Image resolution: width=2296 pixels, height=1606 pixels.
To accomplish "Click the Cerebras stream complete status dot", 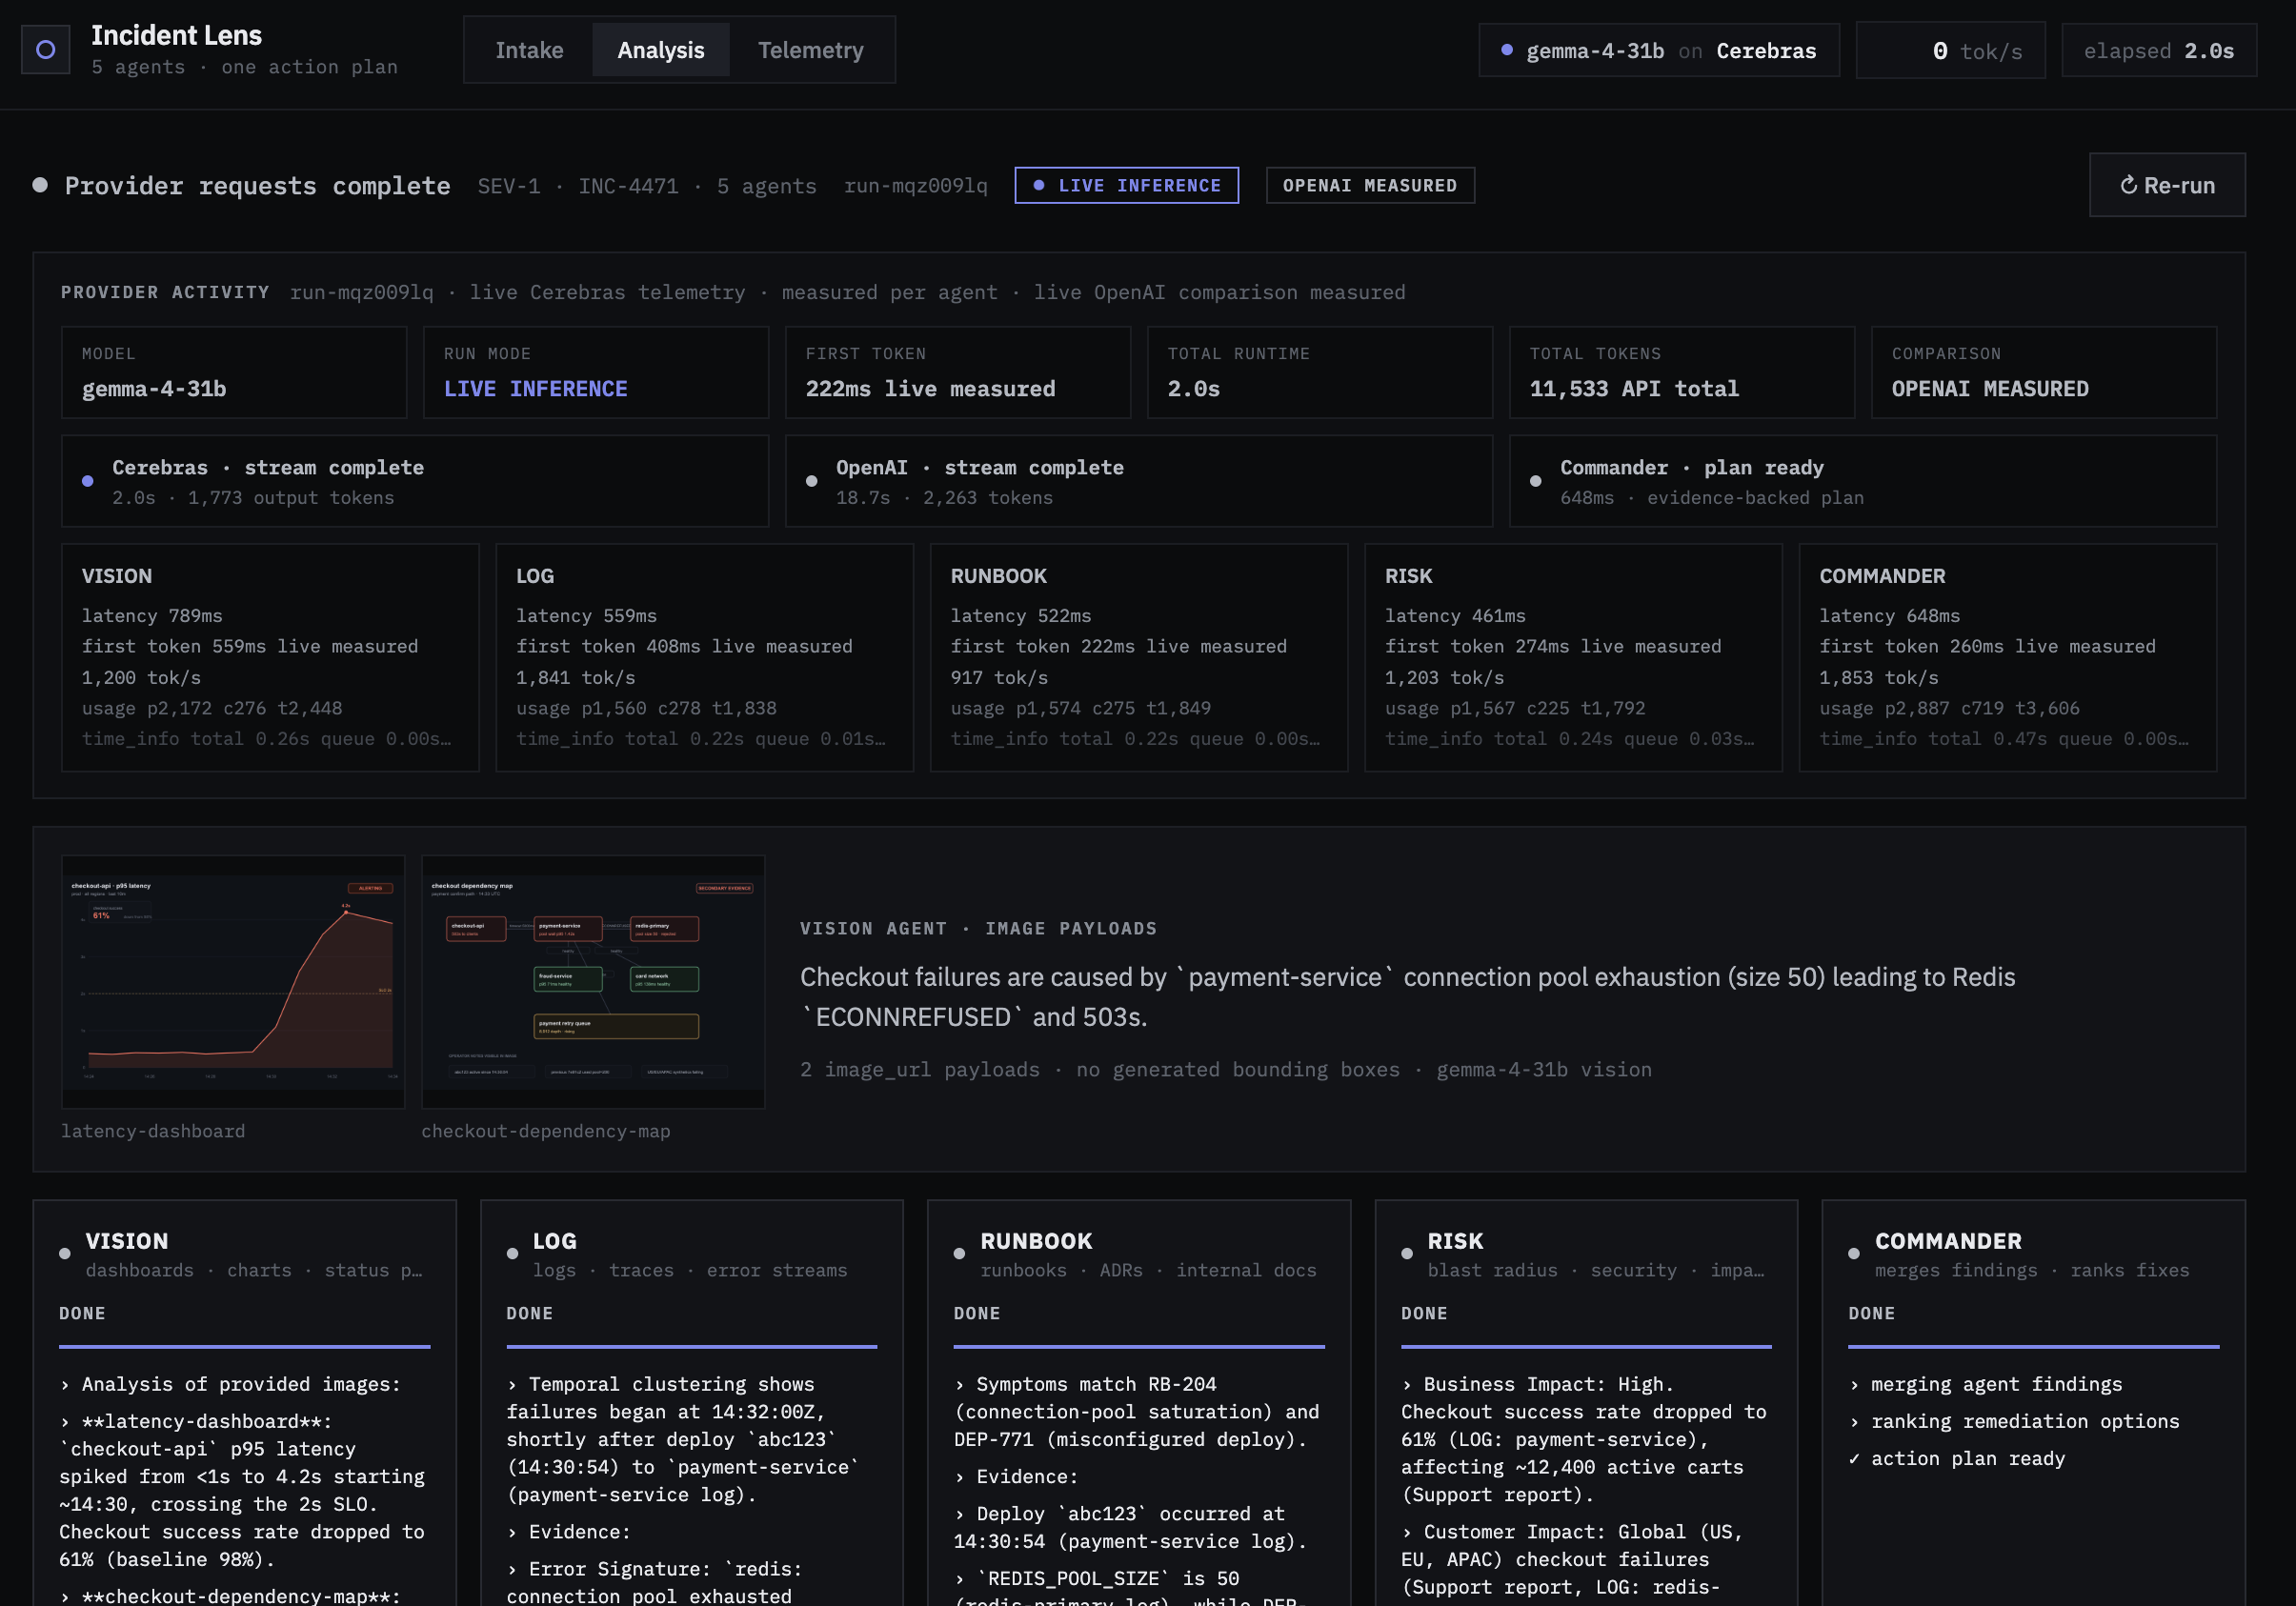I will [x=88, y=481].
